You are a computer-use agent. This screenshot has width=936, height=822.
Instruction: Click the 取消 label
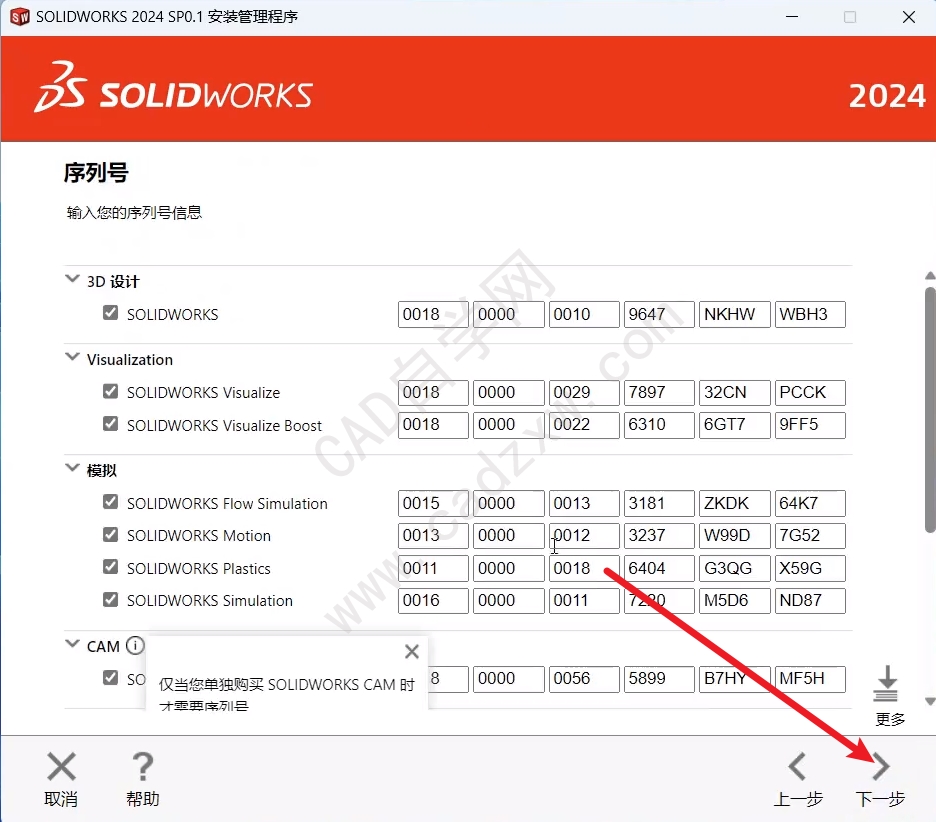(61, 799)
